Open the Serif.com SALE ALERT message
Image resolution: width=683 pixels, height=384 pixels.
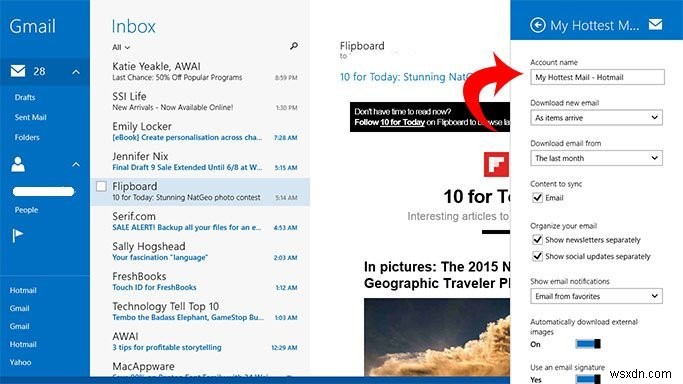click(x=200, y=222)
